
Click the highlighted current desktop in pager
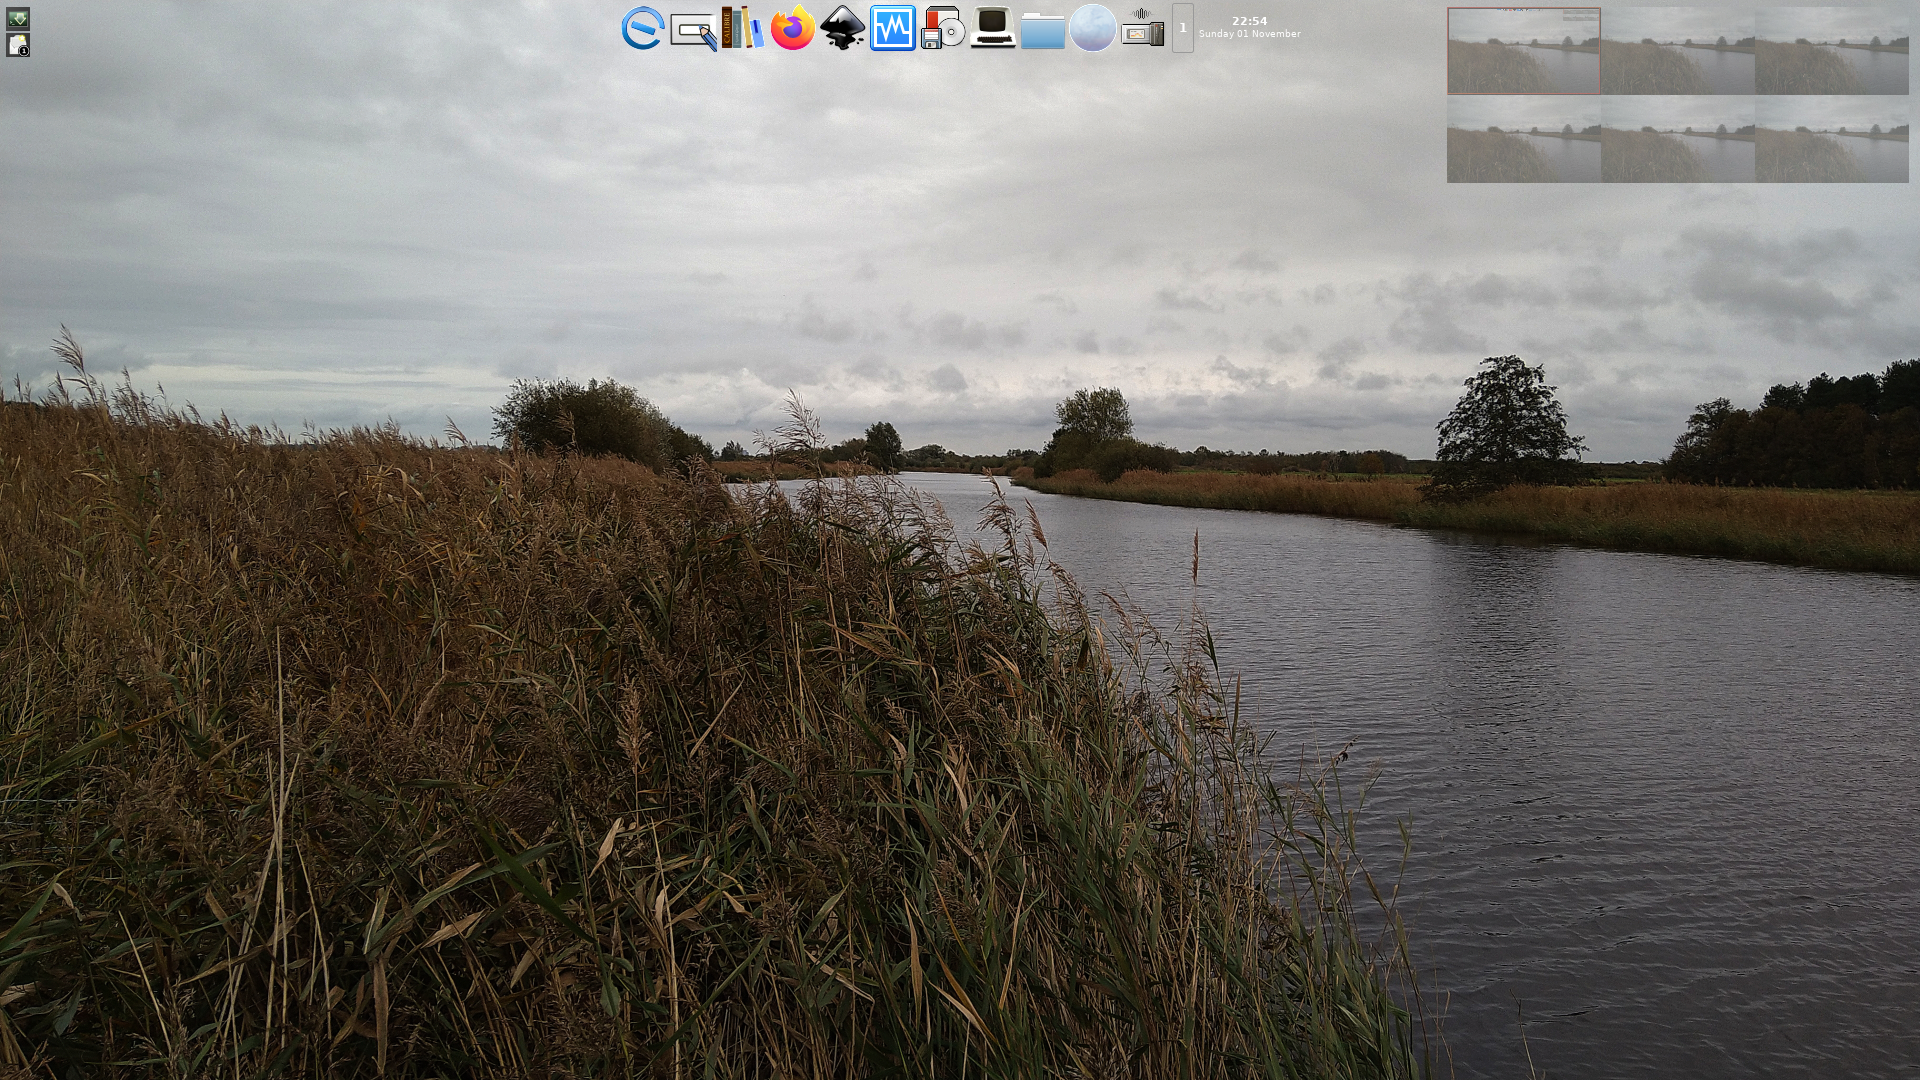coord(1523,48)
